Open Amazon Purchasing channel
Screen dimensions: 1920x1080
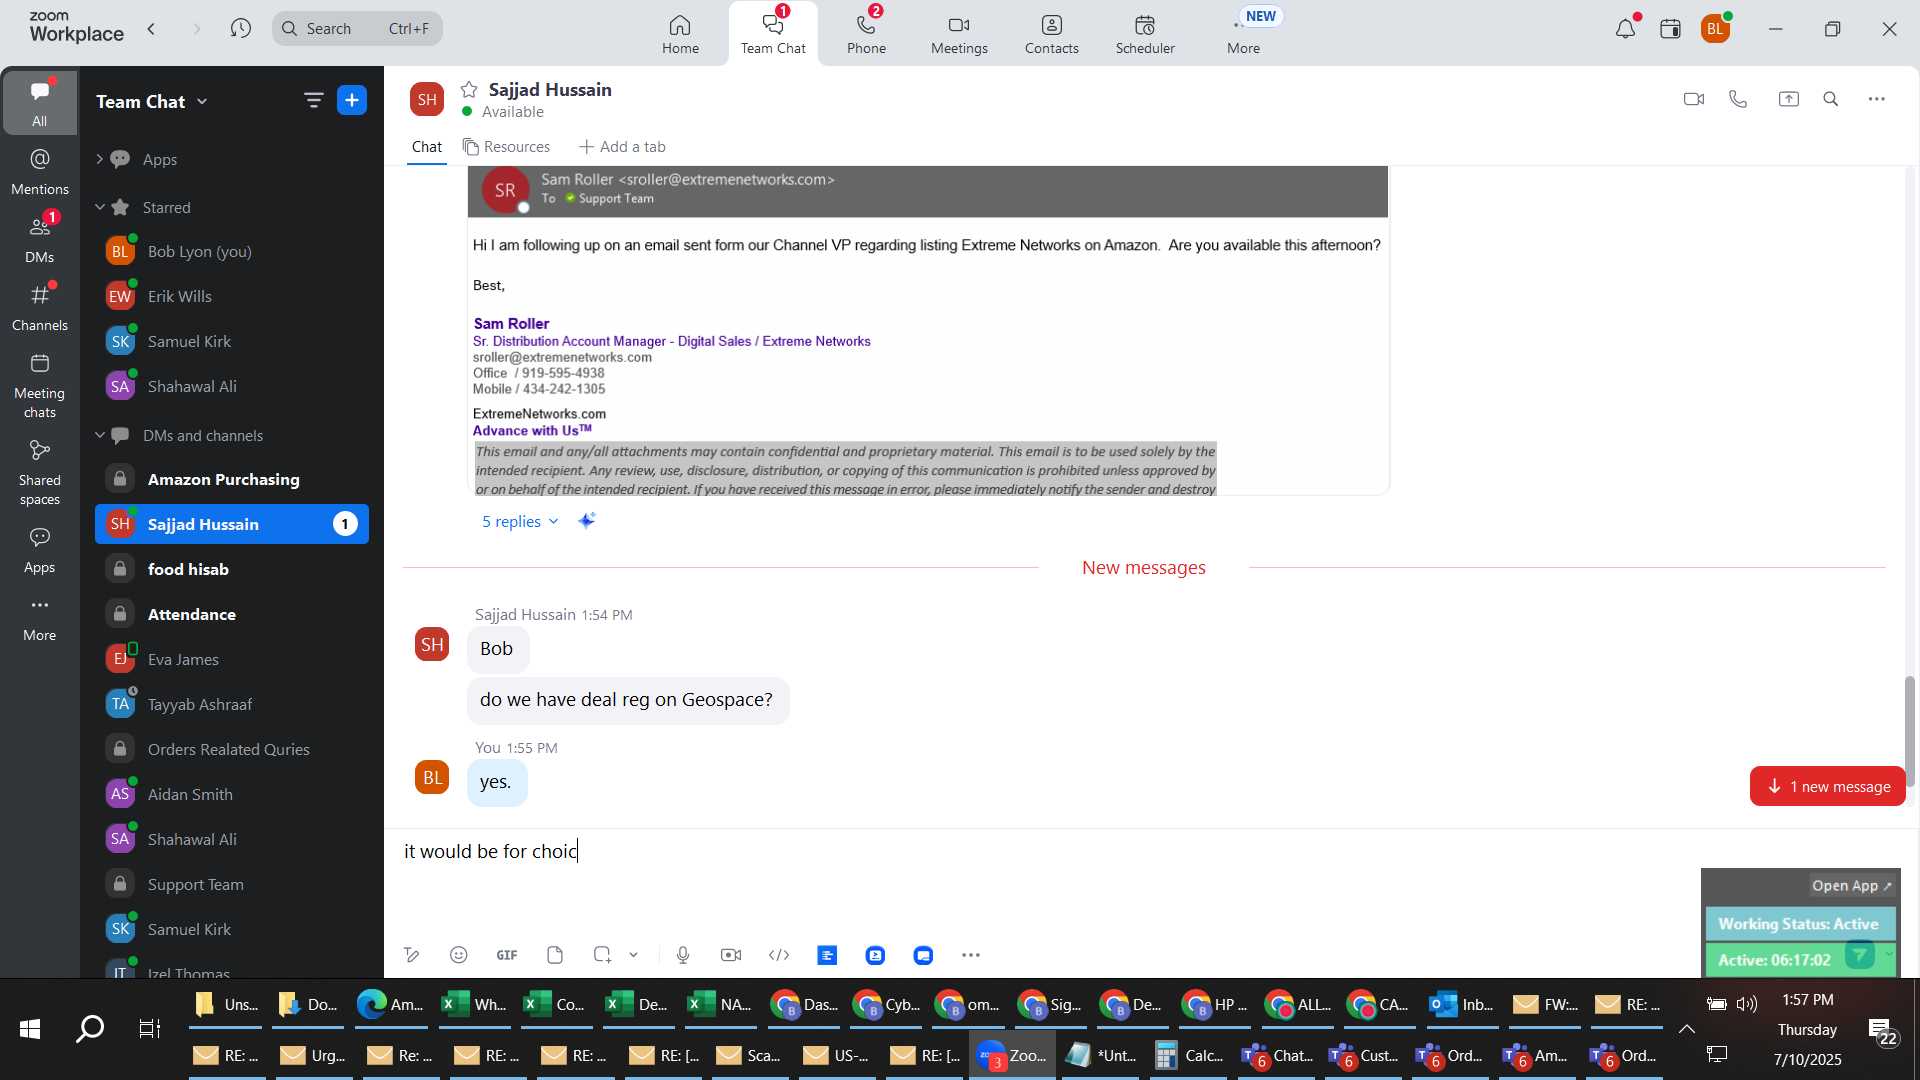(232, 479)
